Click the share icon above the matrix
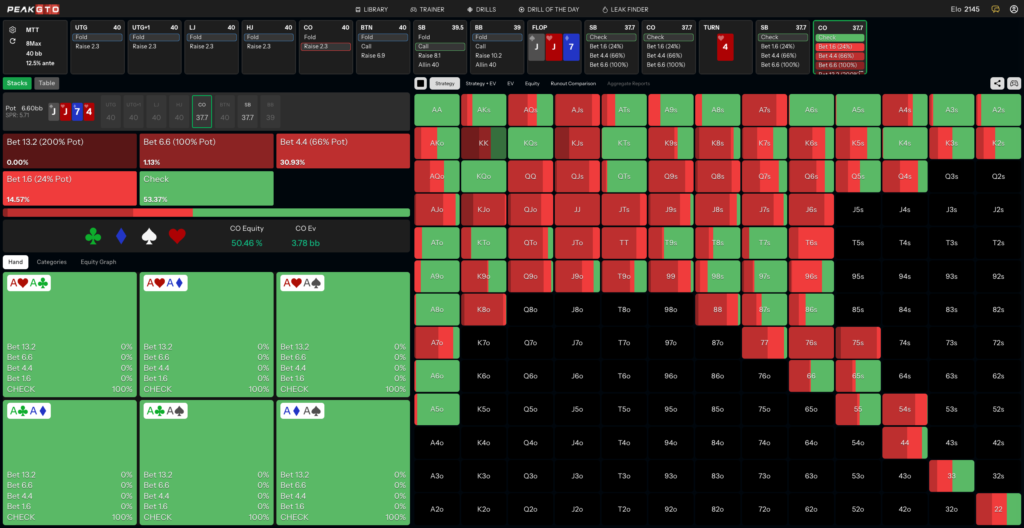The width and height of the screenshot is (1024, 528). (997, 83)
